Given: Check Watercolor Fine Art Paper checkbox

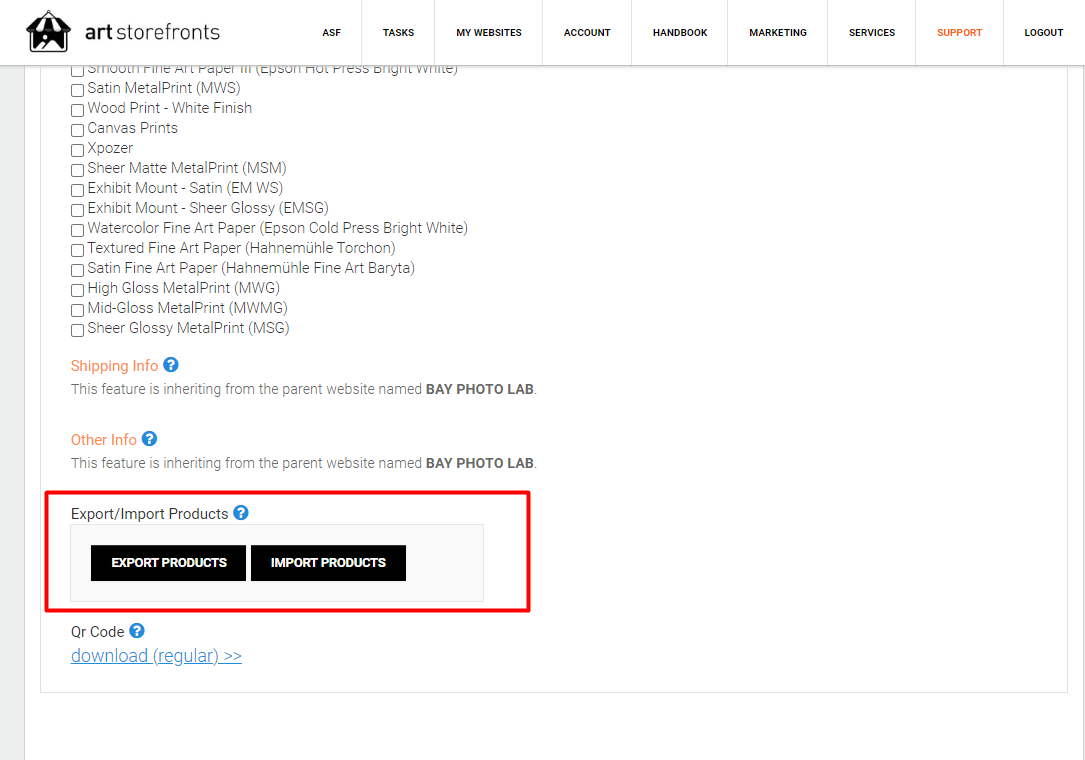Looking at the screenshot, I should click(78, 230).
